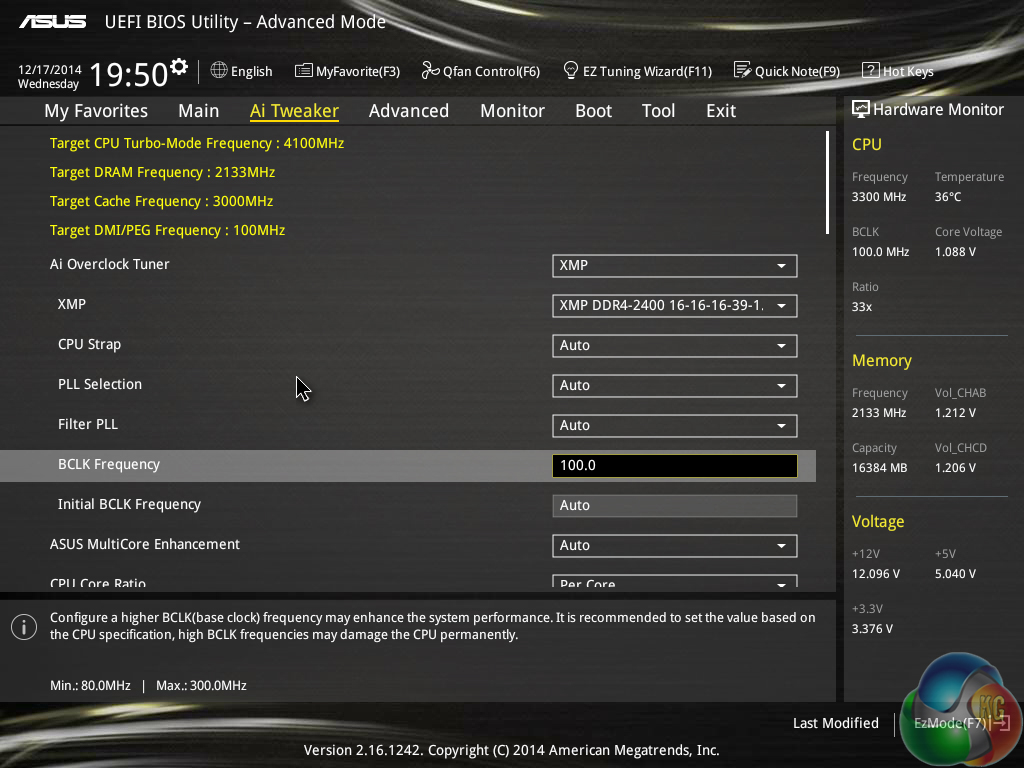Click the Qfan Control fan icon
1024x768 pixels.
(x=430, y=70)
